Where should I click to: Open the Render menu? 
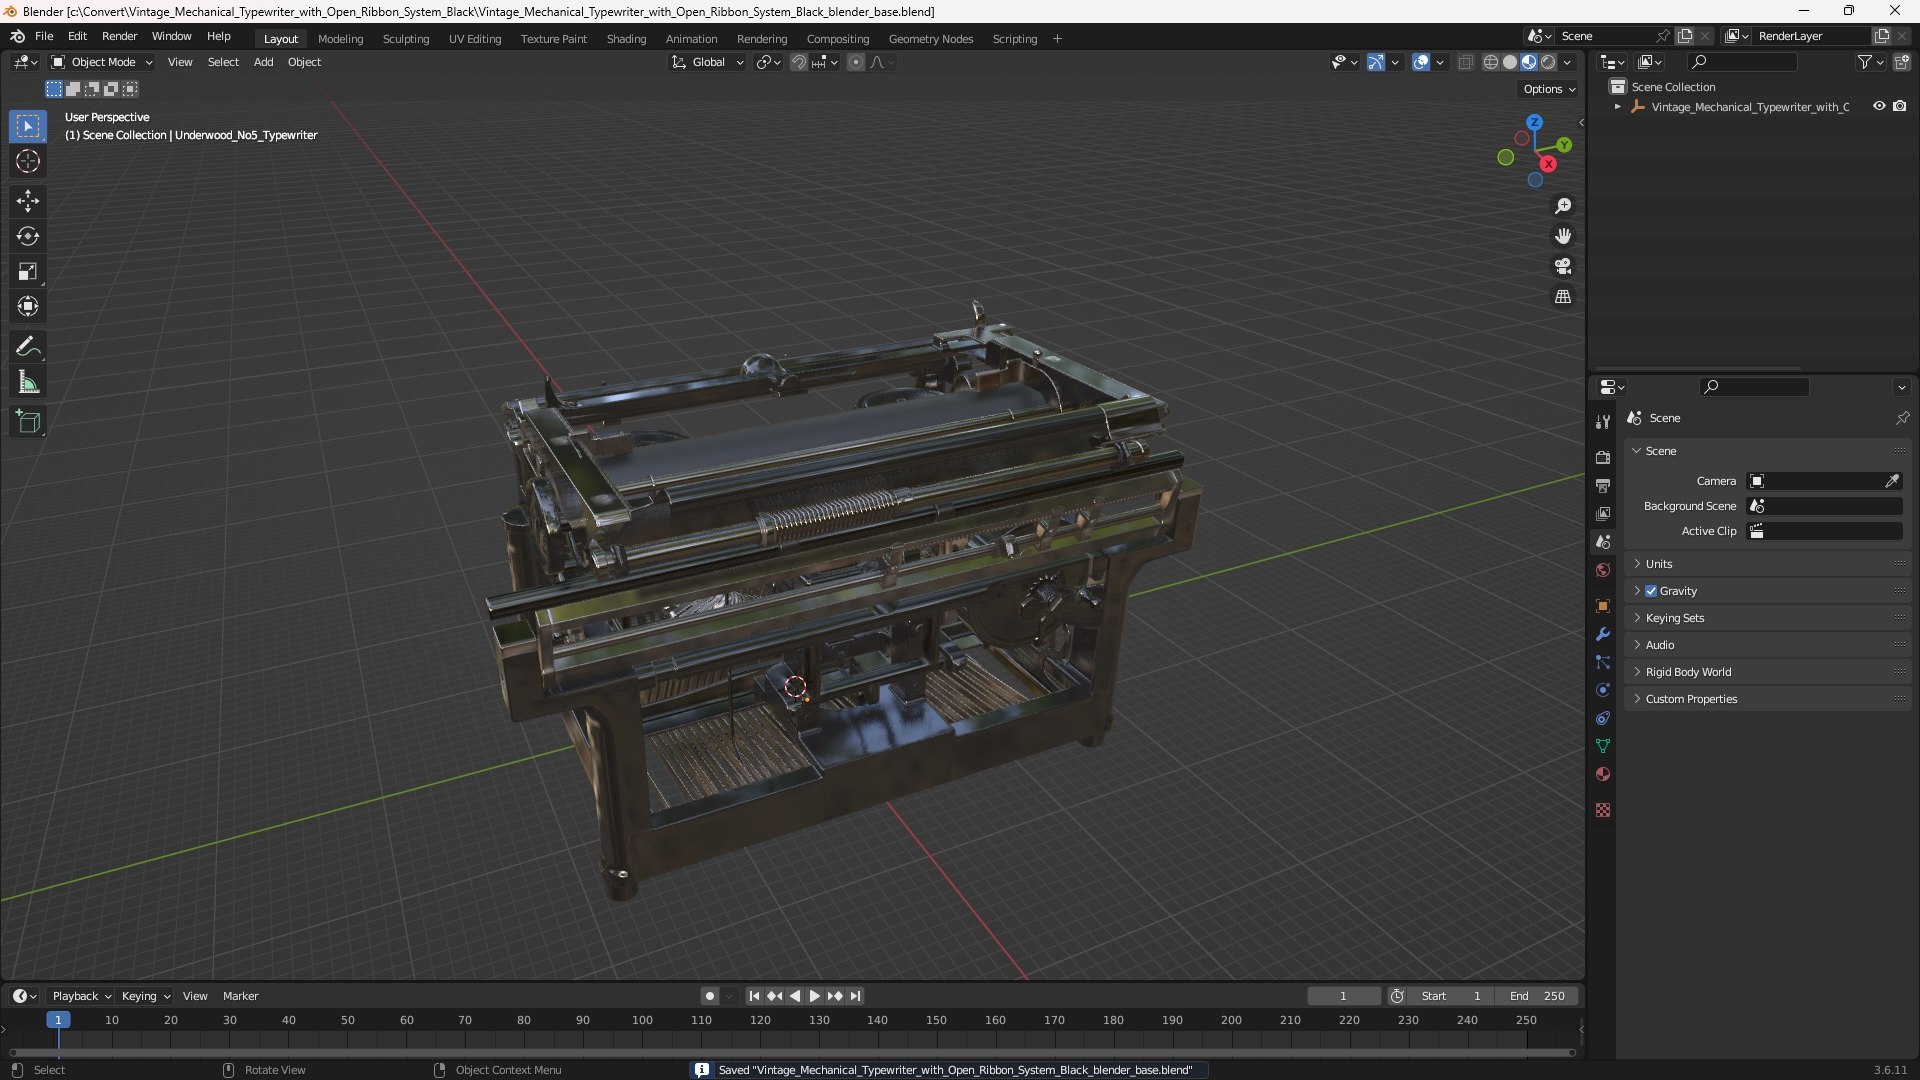click(x=119, y=36)
